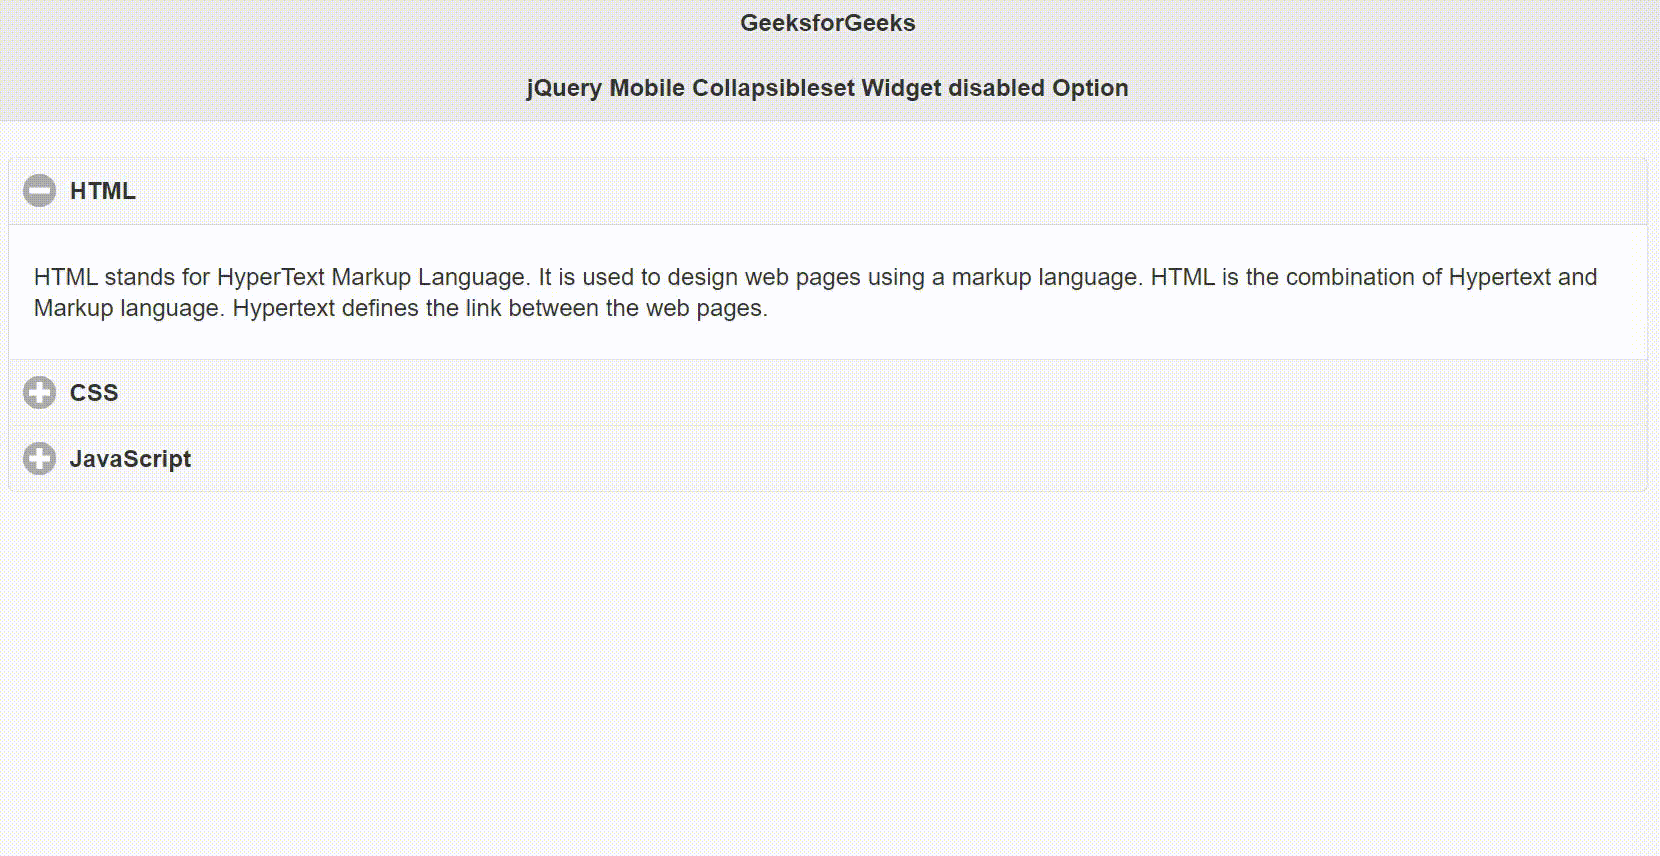Click the JavaScript heading text
Viewport: 1660px width, 856px height.
(130, 459)
